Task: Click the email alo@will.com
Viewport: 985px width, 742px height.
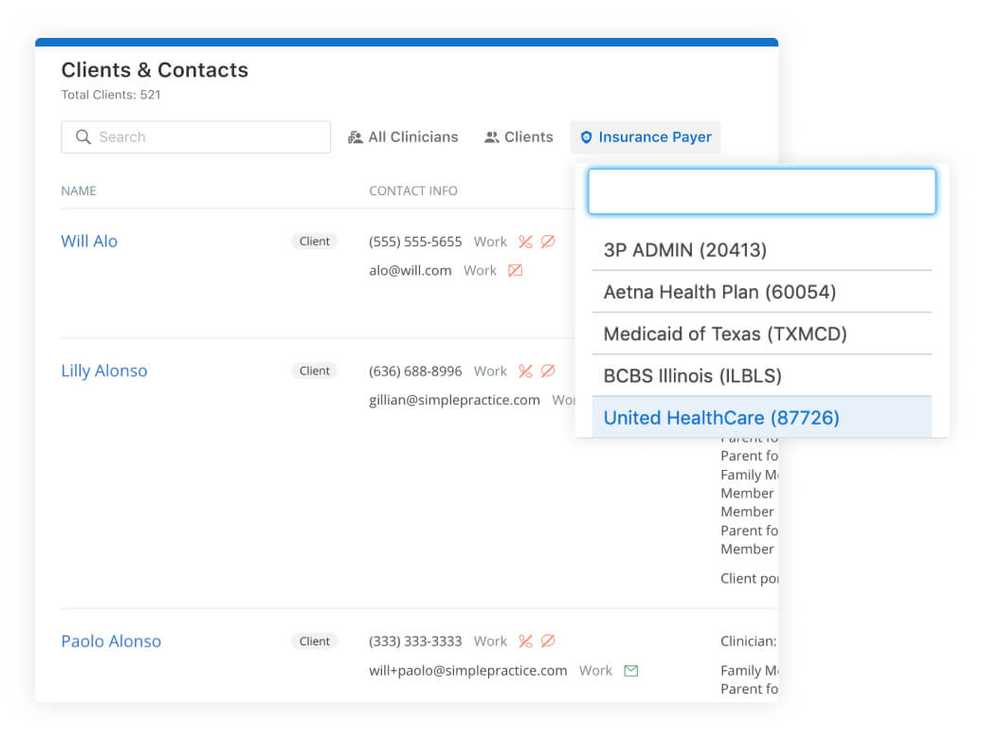Action: click(410, 270)
